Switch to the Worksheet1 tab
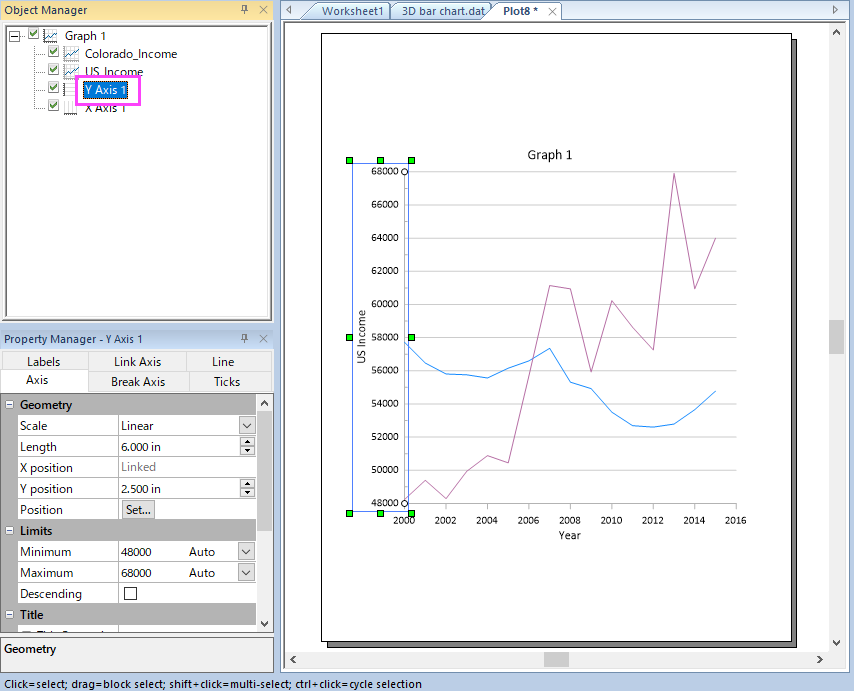The height and width of the screenshot is (691, 854). (x=352, y=11)
